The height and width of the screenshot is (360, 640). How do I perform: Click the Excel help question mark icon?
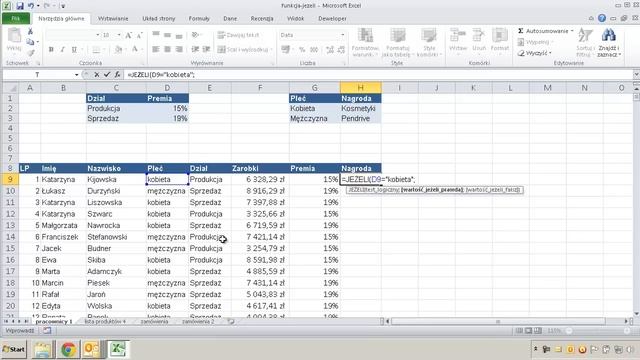pos(602,18)
